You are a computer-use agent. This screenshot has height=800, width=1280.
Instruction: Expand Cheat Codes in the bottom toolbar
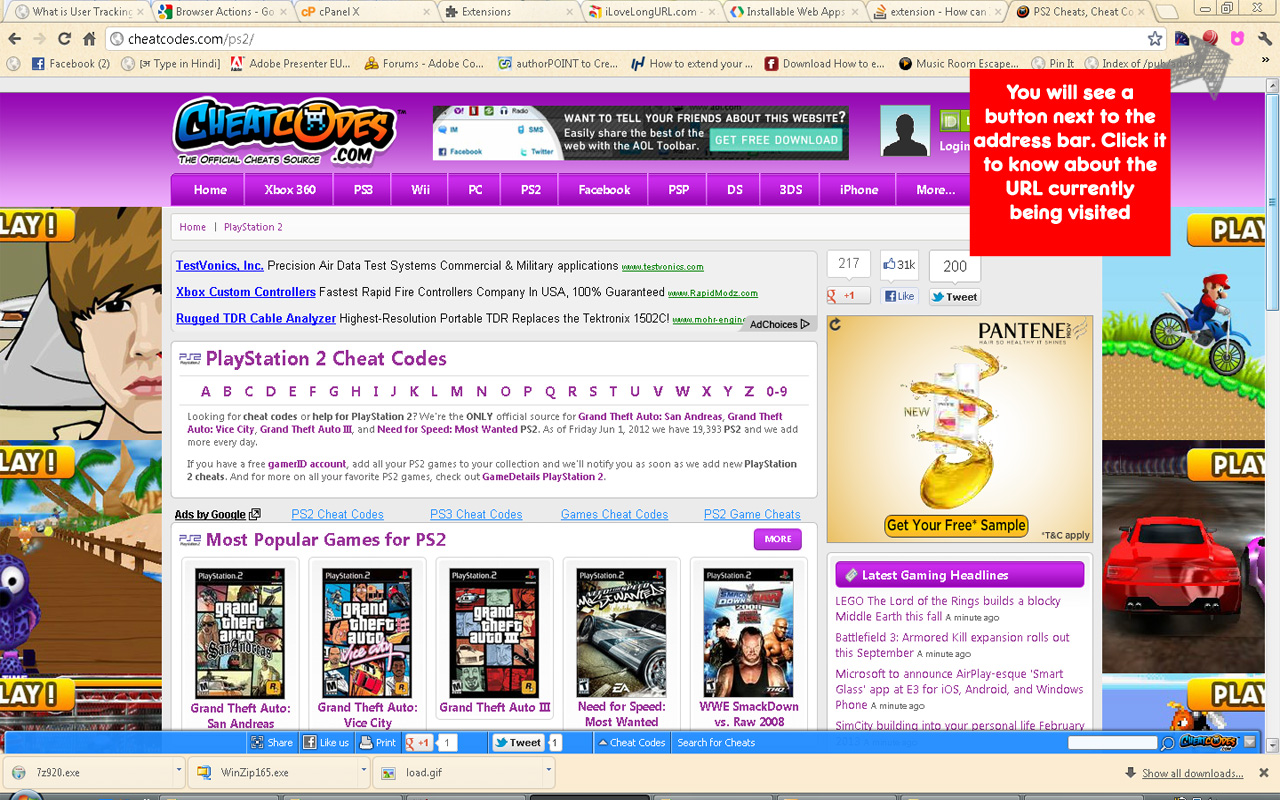631,743
